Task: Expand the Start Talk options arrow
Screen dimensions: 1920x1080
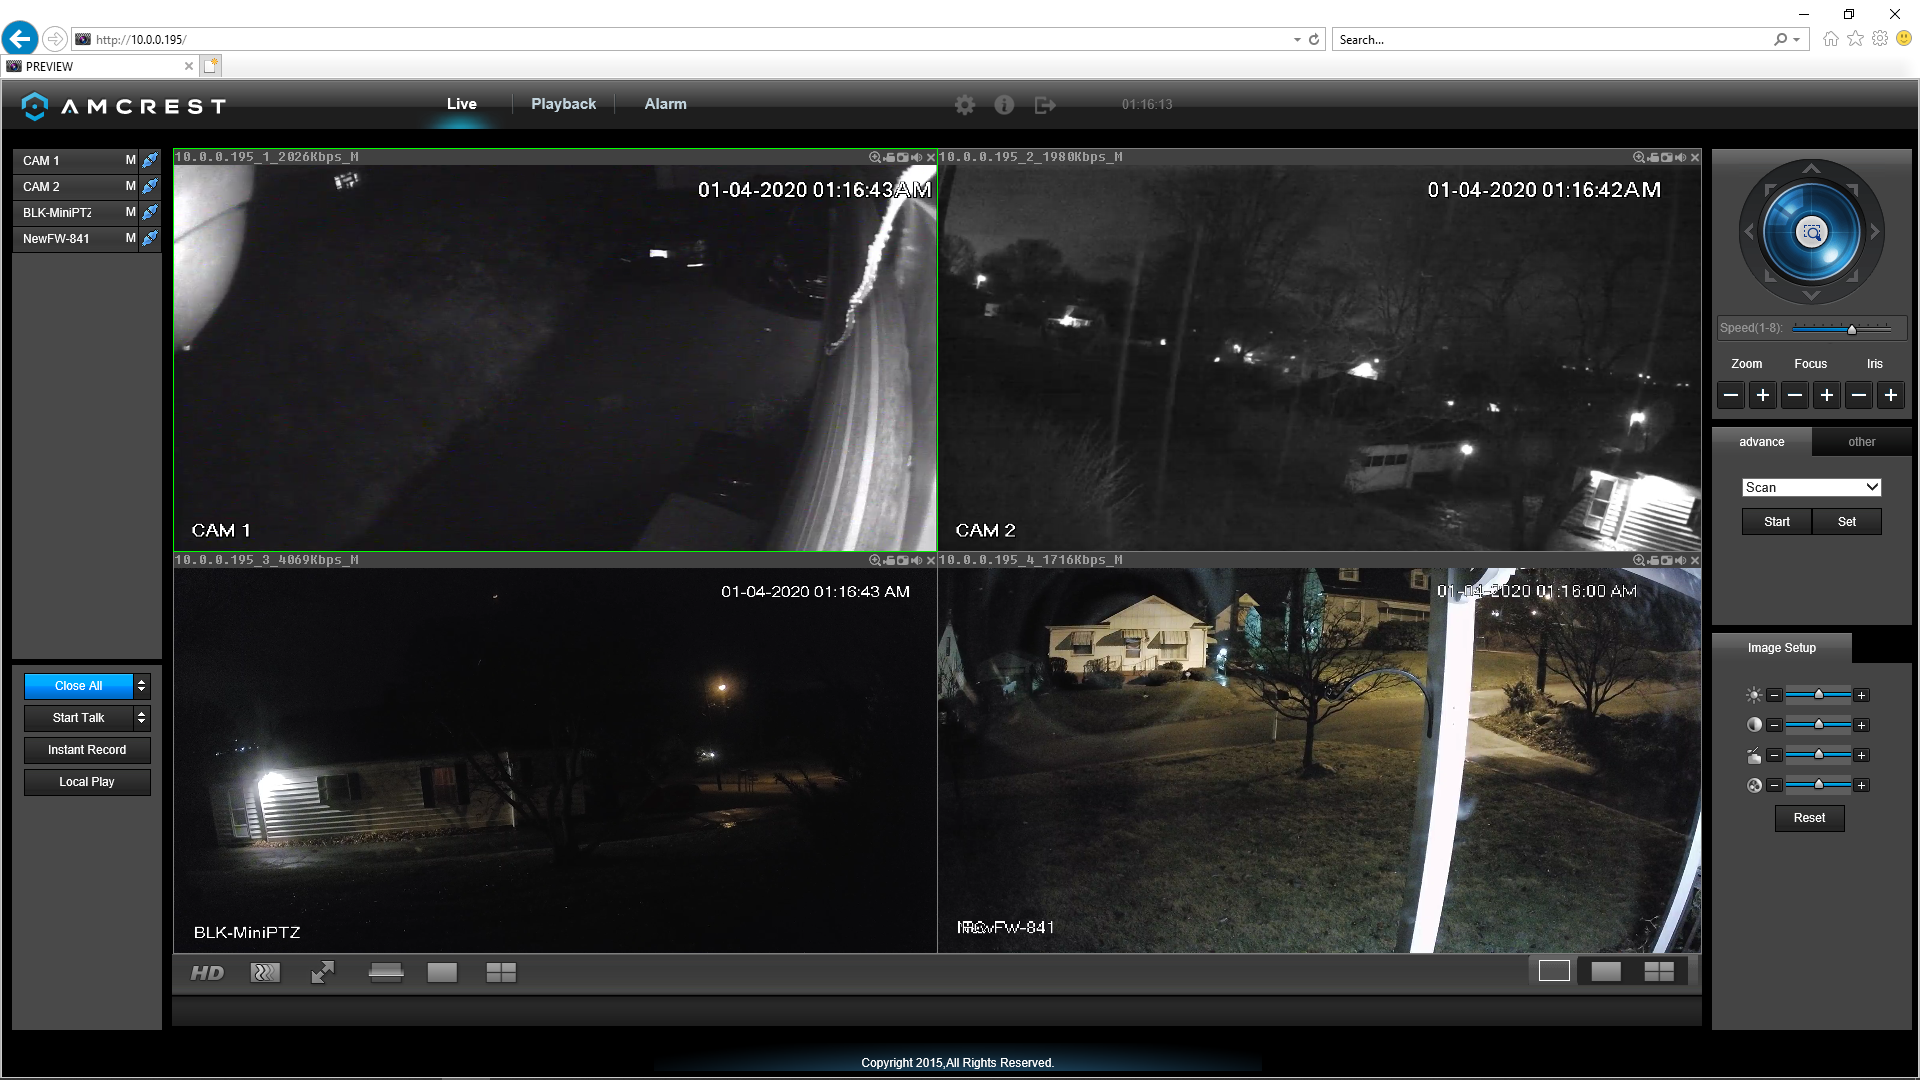Action: coord(141,718)
